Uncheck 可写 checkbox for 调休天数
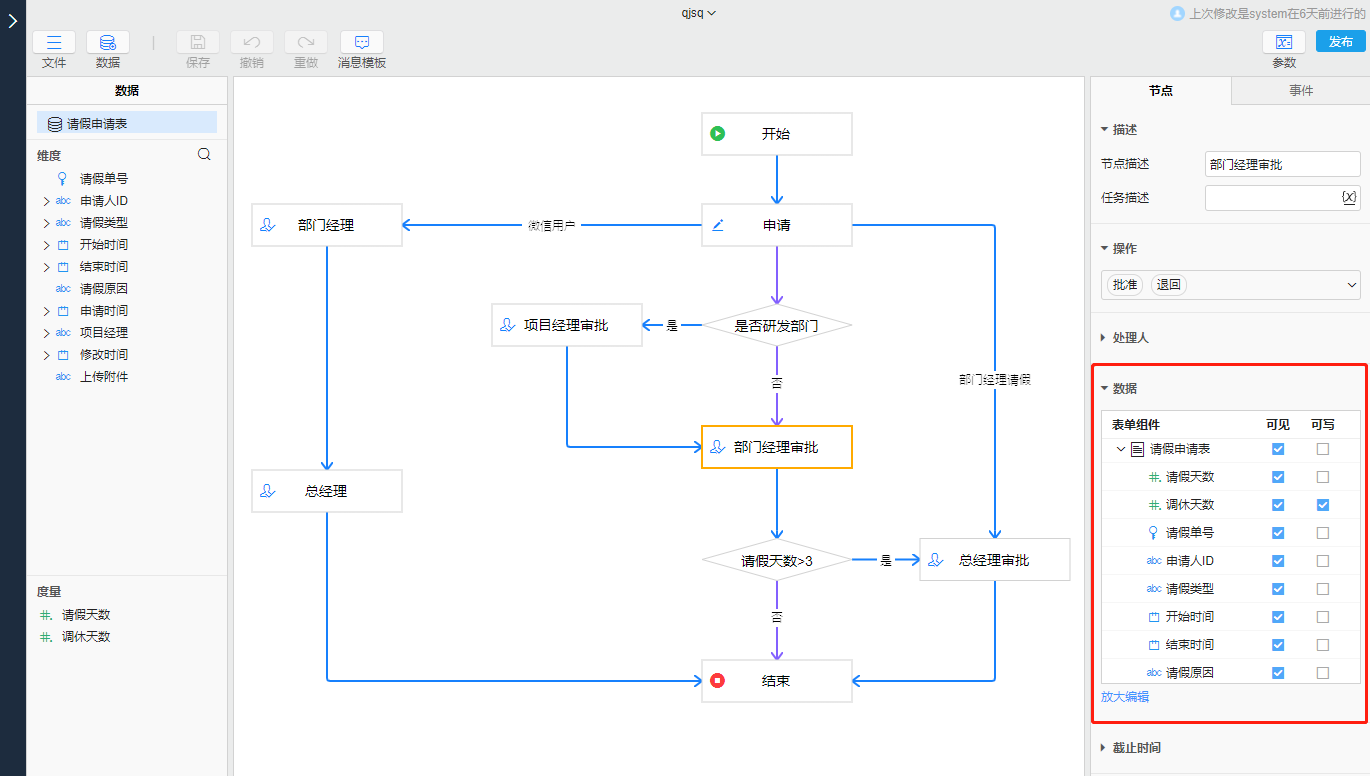This screenshot has height=776, width=1370. point(1323,505)
